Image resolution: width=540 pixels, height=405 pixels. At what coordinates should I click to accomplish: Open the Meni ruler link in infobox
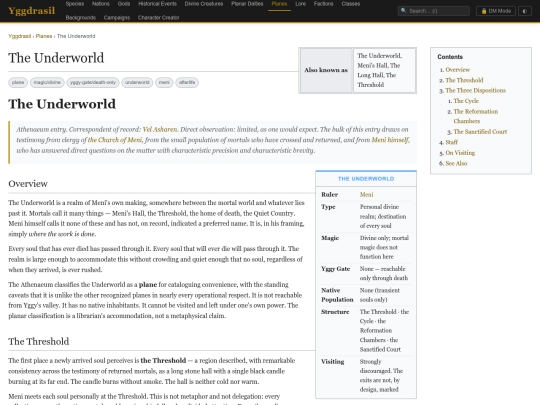coord(366,195)
